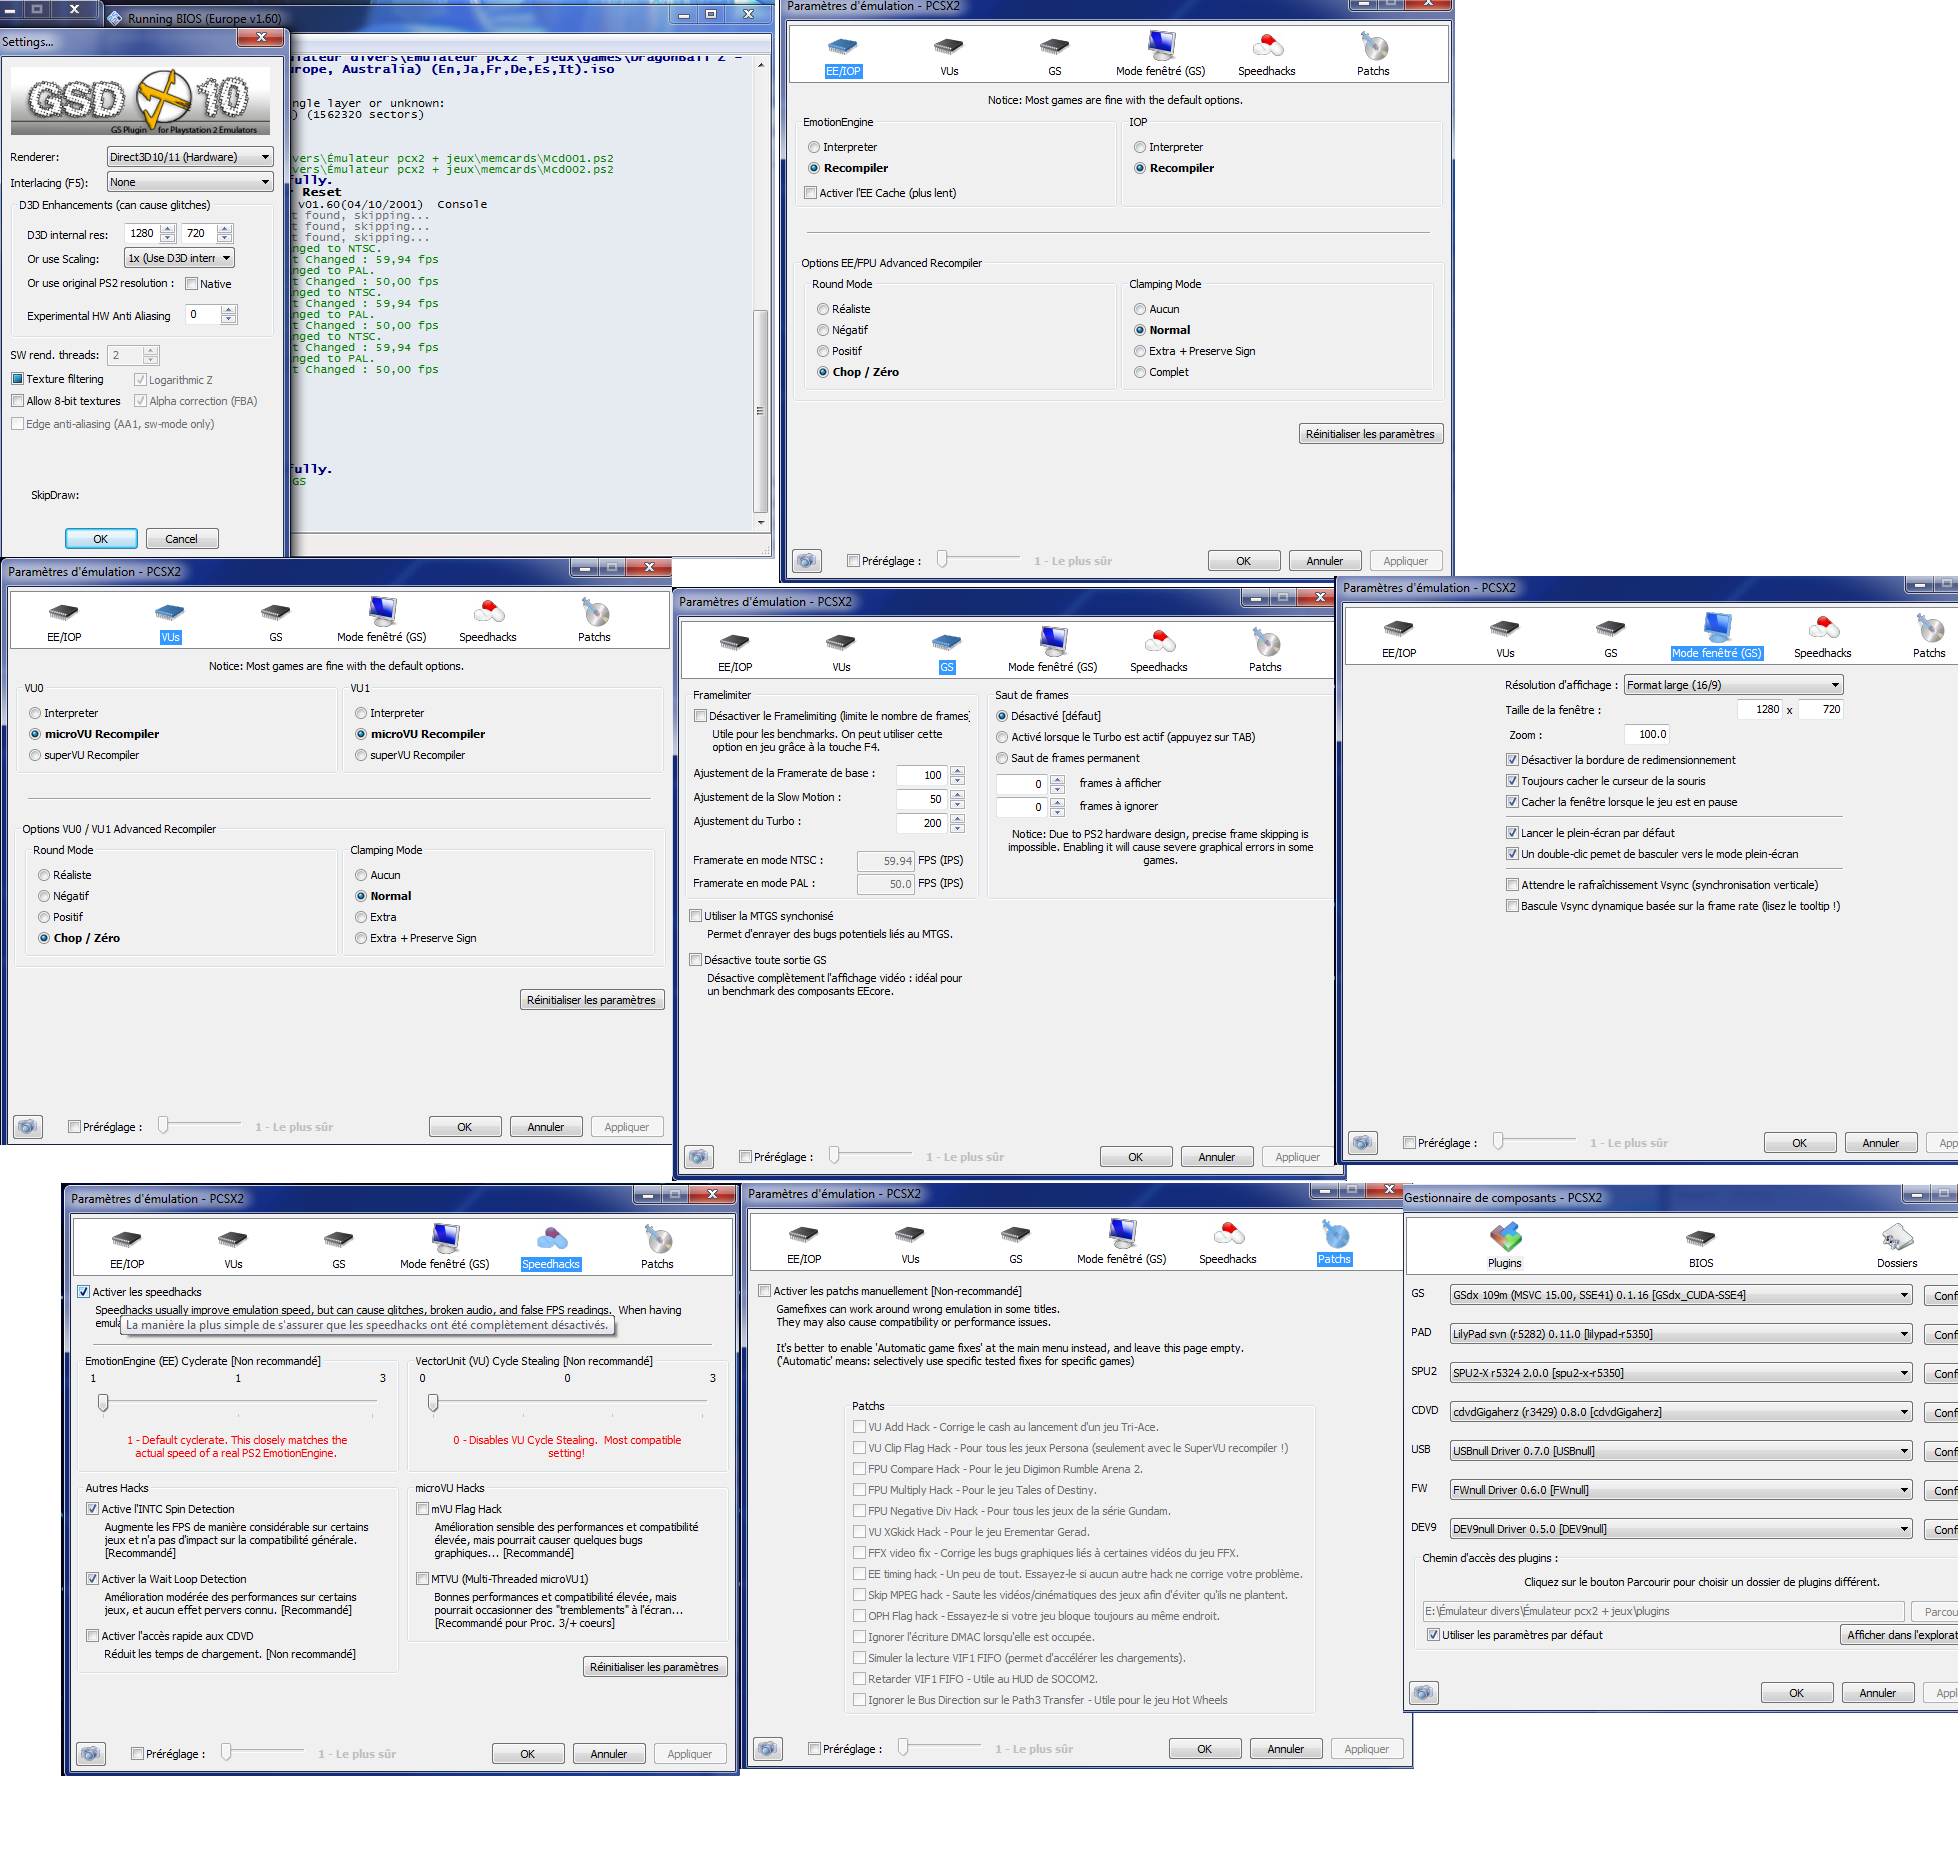Select the Complet clamping mode radio button
Screen dimensions: 1958x1866
[x=1140, y=372]
